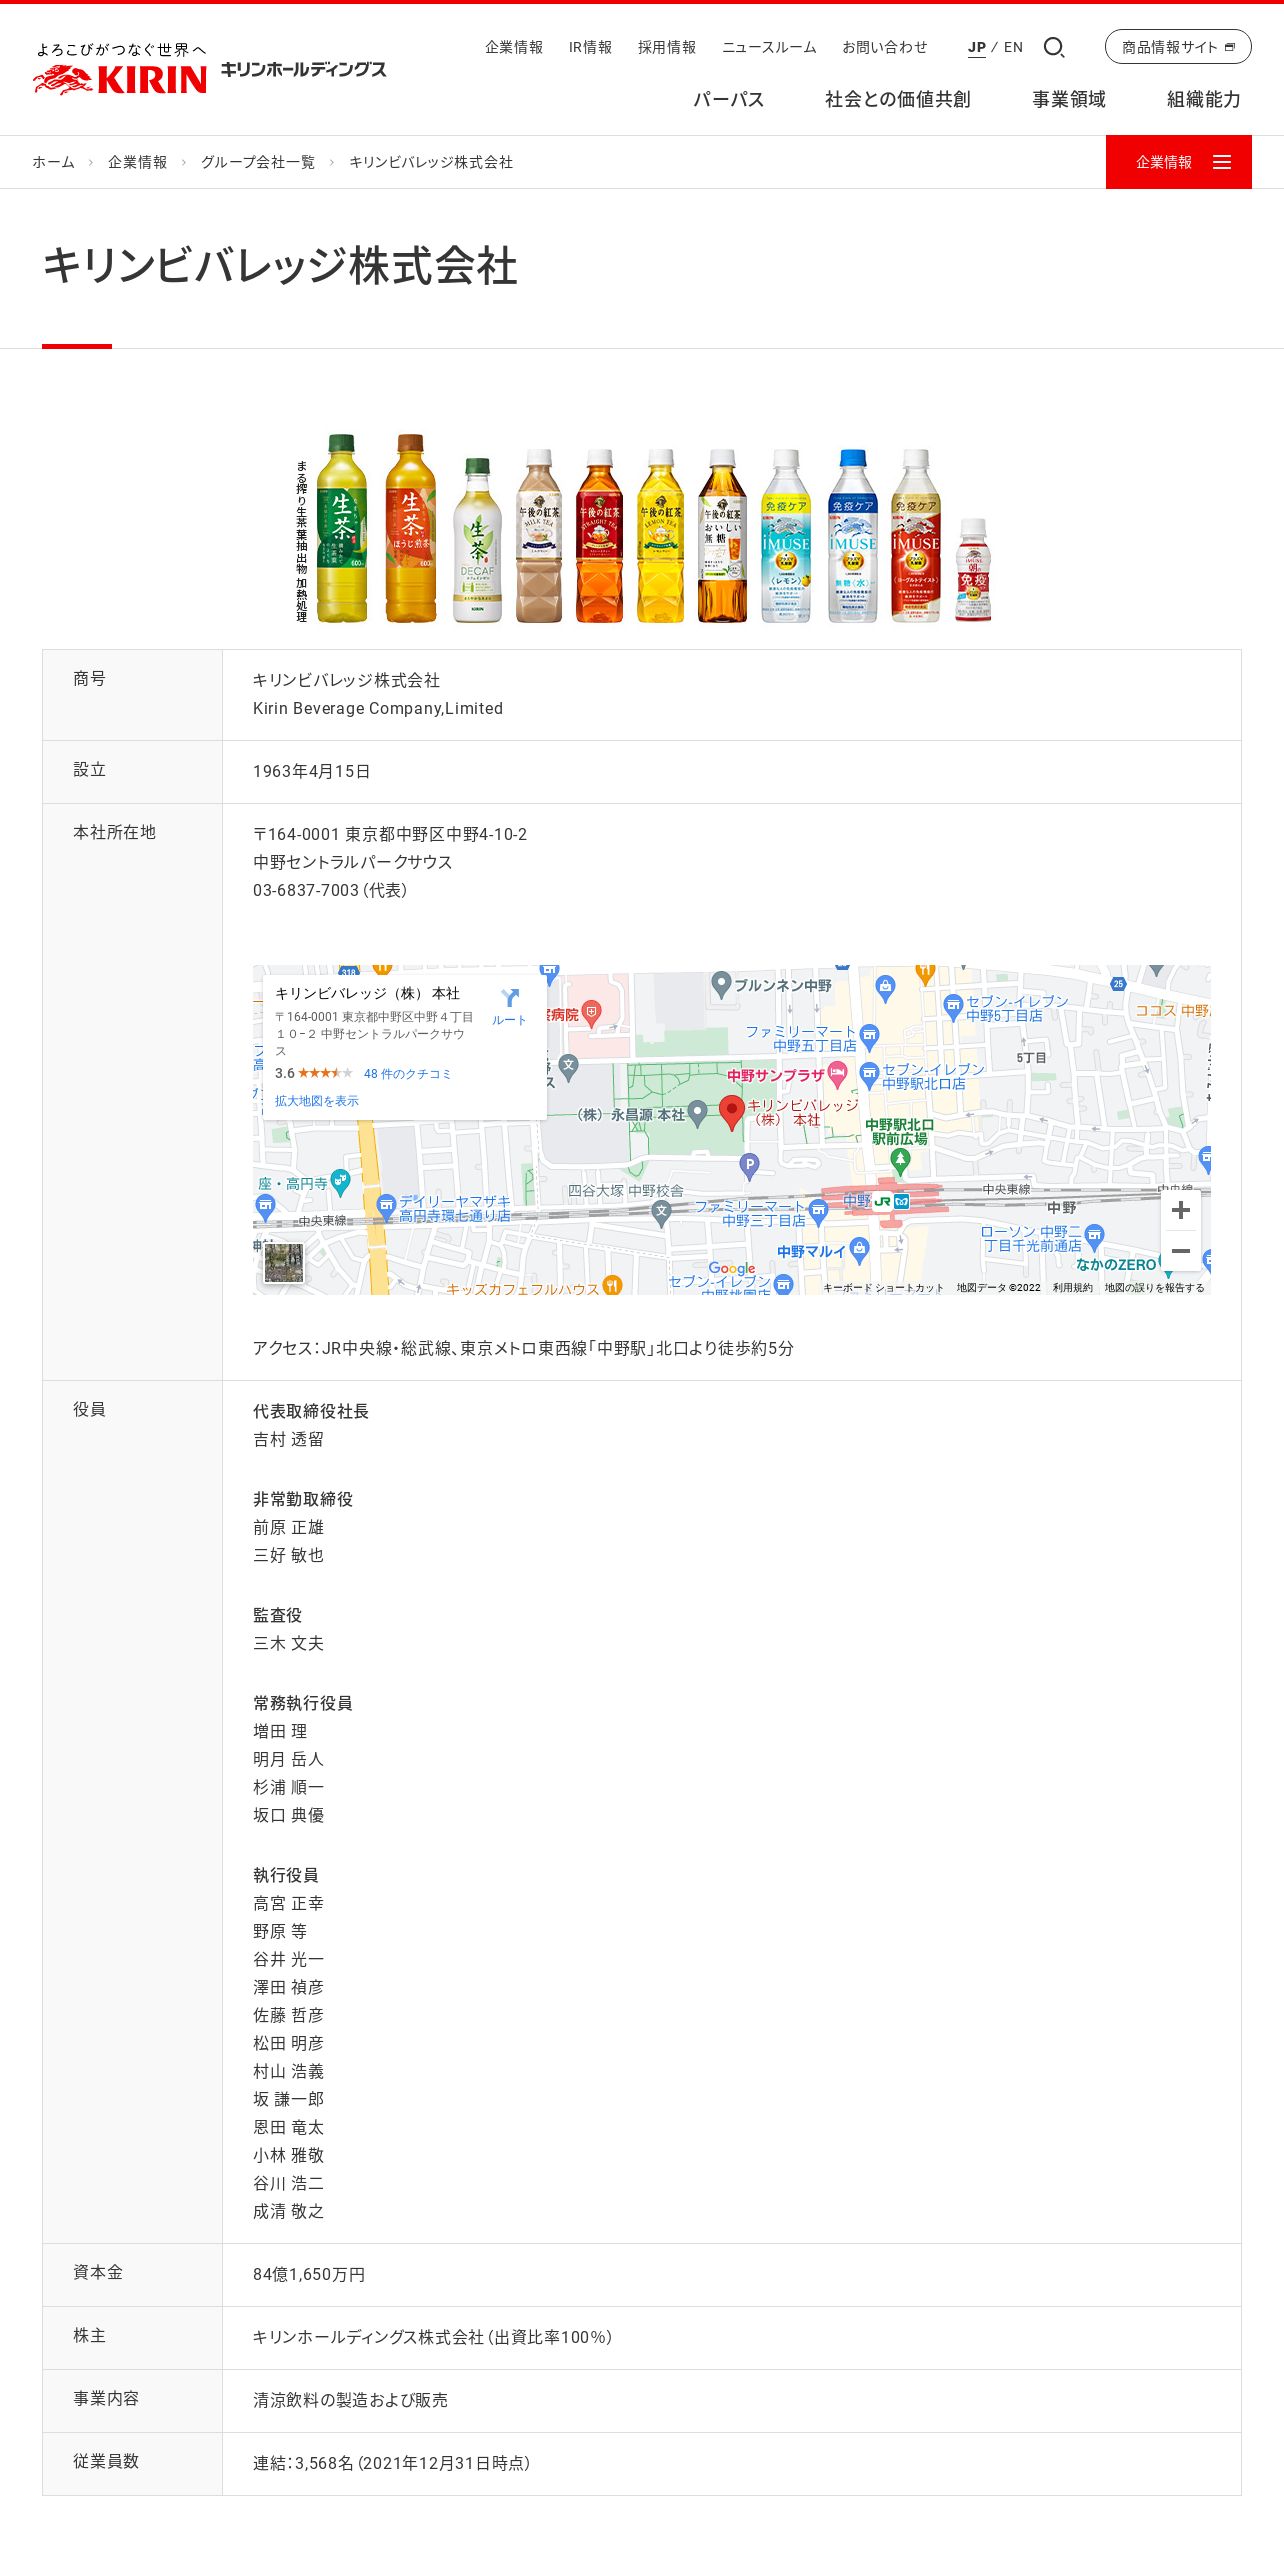
Task: Click the キッズカフェフルハウス restaurant marker
Action: click(613, 1285)
